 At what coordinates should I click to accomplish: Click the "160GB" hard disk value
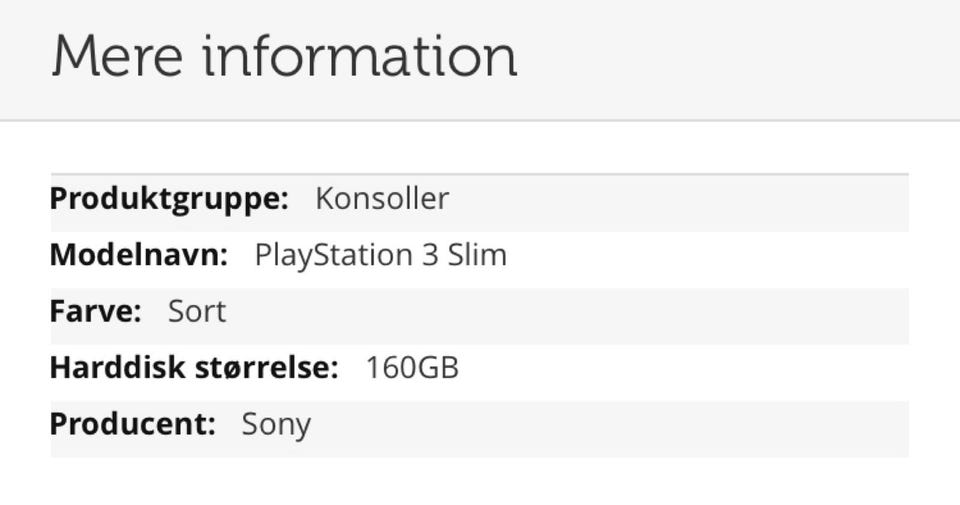click(x=412, y=367)
